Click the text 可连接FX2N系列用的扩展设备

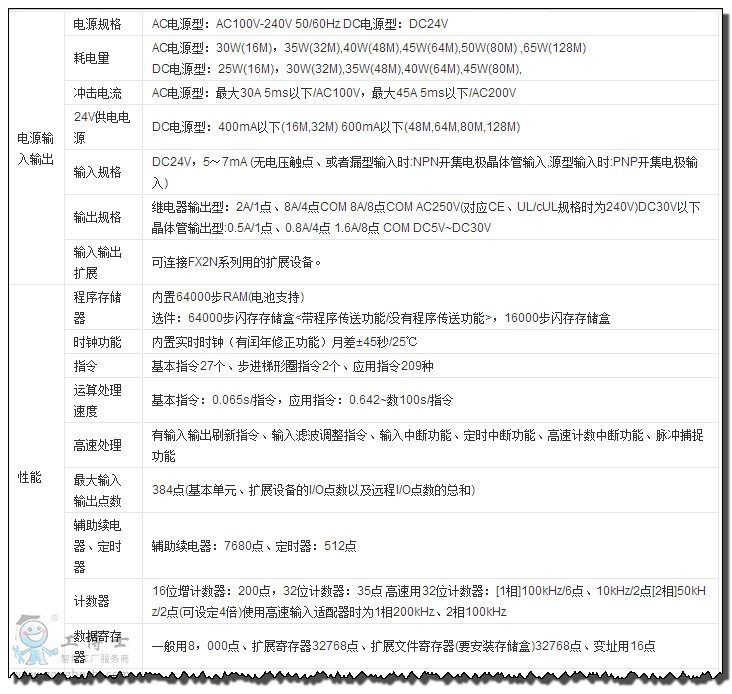[x=236, y=263]
